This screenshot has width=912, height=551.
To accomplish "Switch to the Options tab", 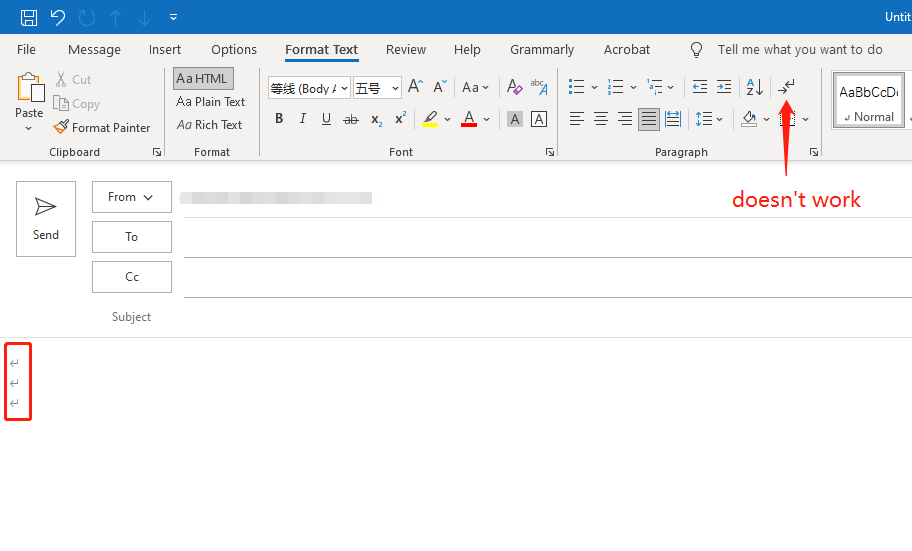I will point(234,49).
